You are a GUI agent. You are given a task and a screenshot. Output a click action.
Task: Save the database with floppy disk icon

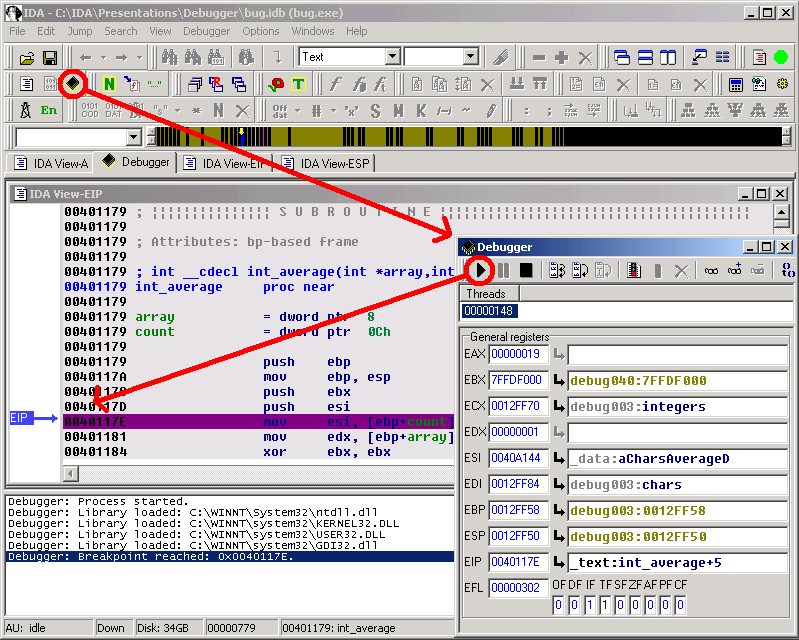[49, 58]
